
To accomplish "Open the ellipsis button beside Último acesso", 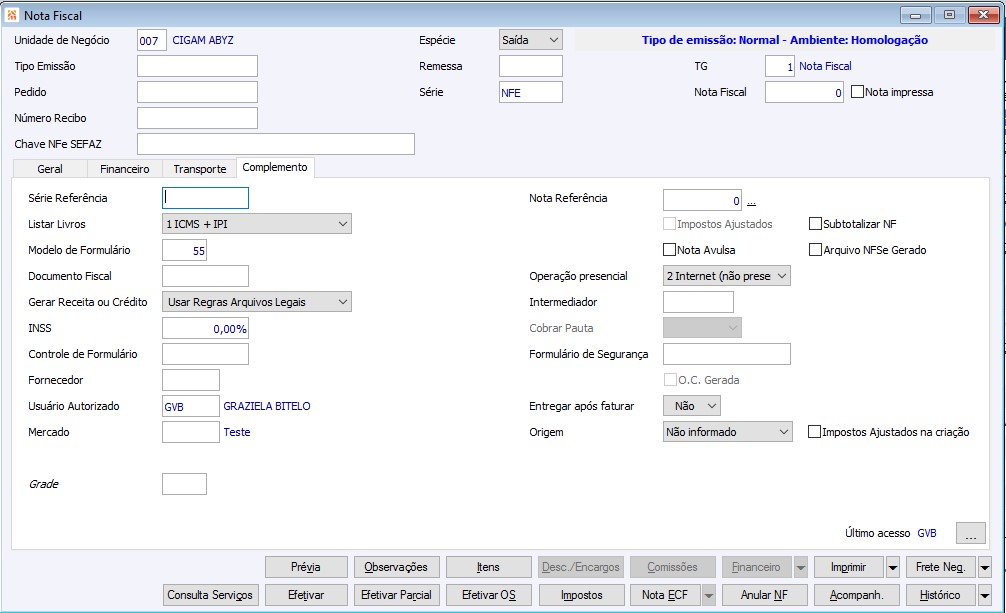I will [971, 533].
